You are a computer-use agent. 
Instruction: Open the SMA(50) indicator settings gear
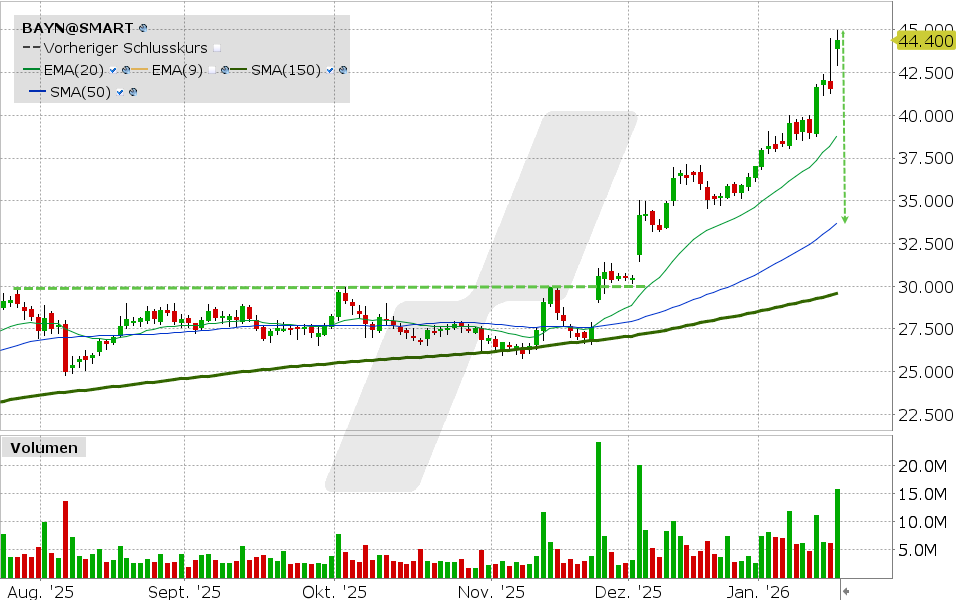point(132,91)
